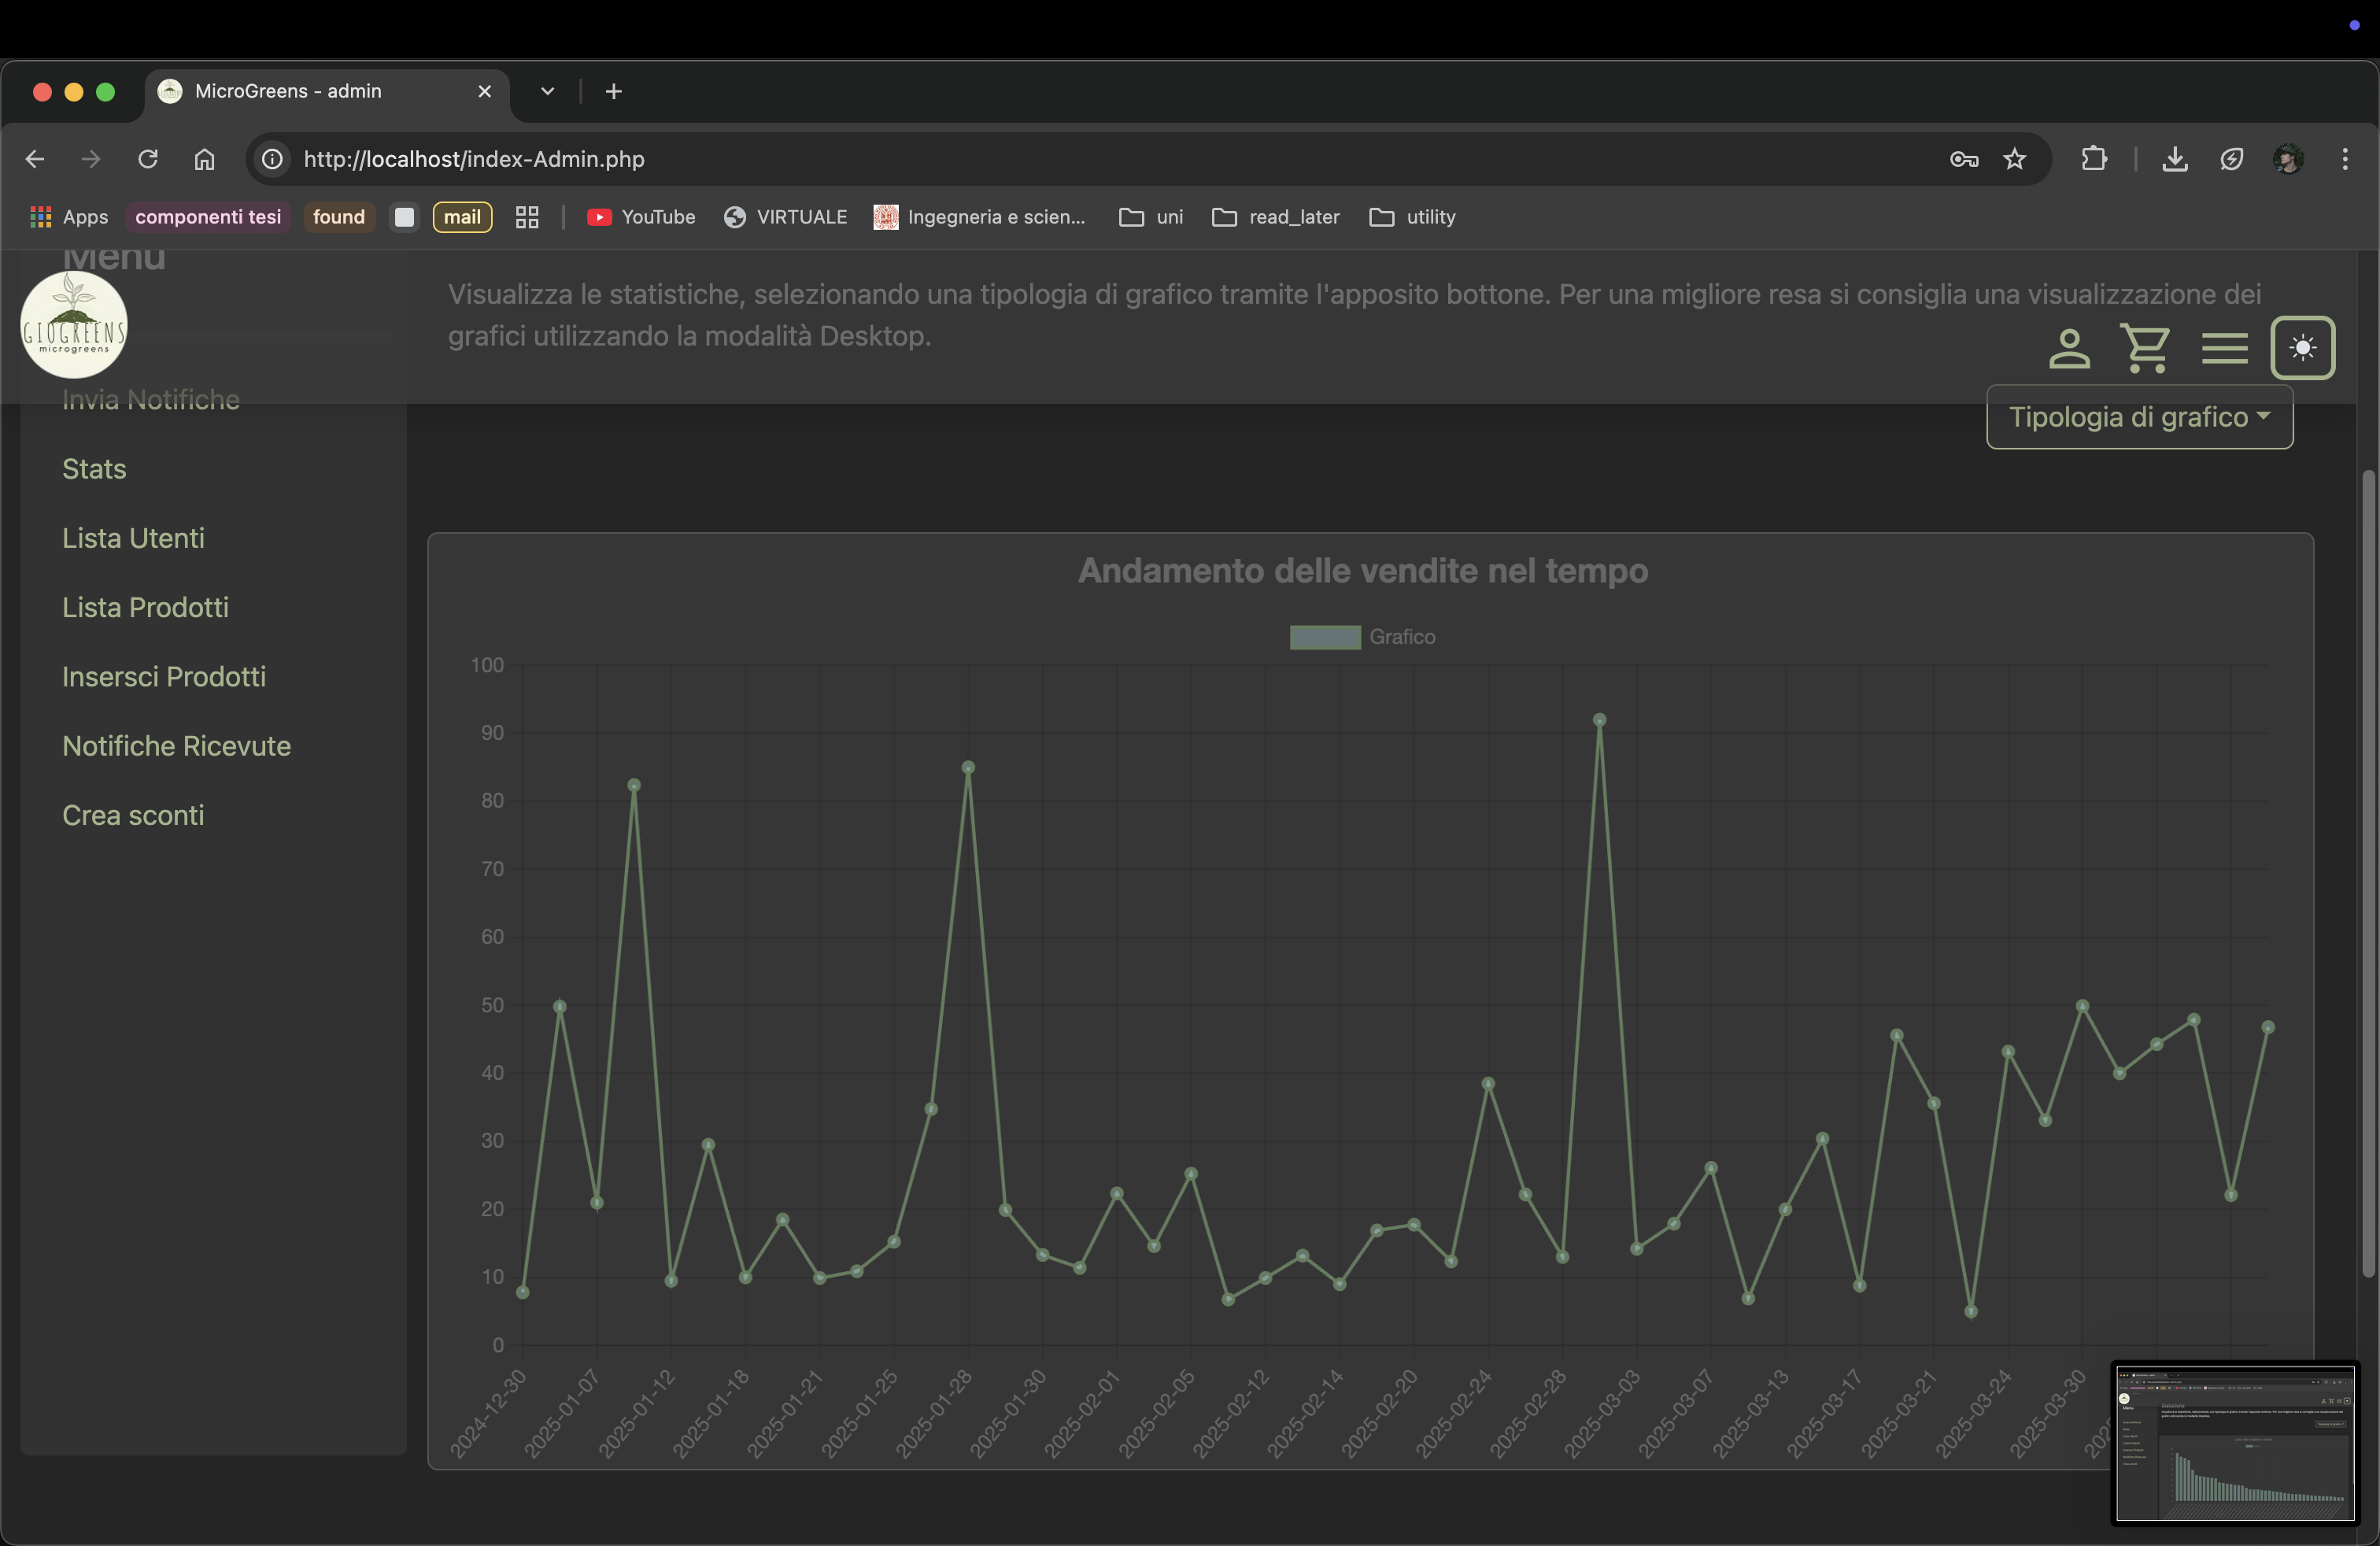
Task: Open the uni bookmarks folder
Action: point(1151,217)
